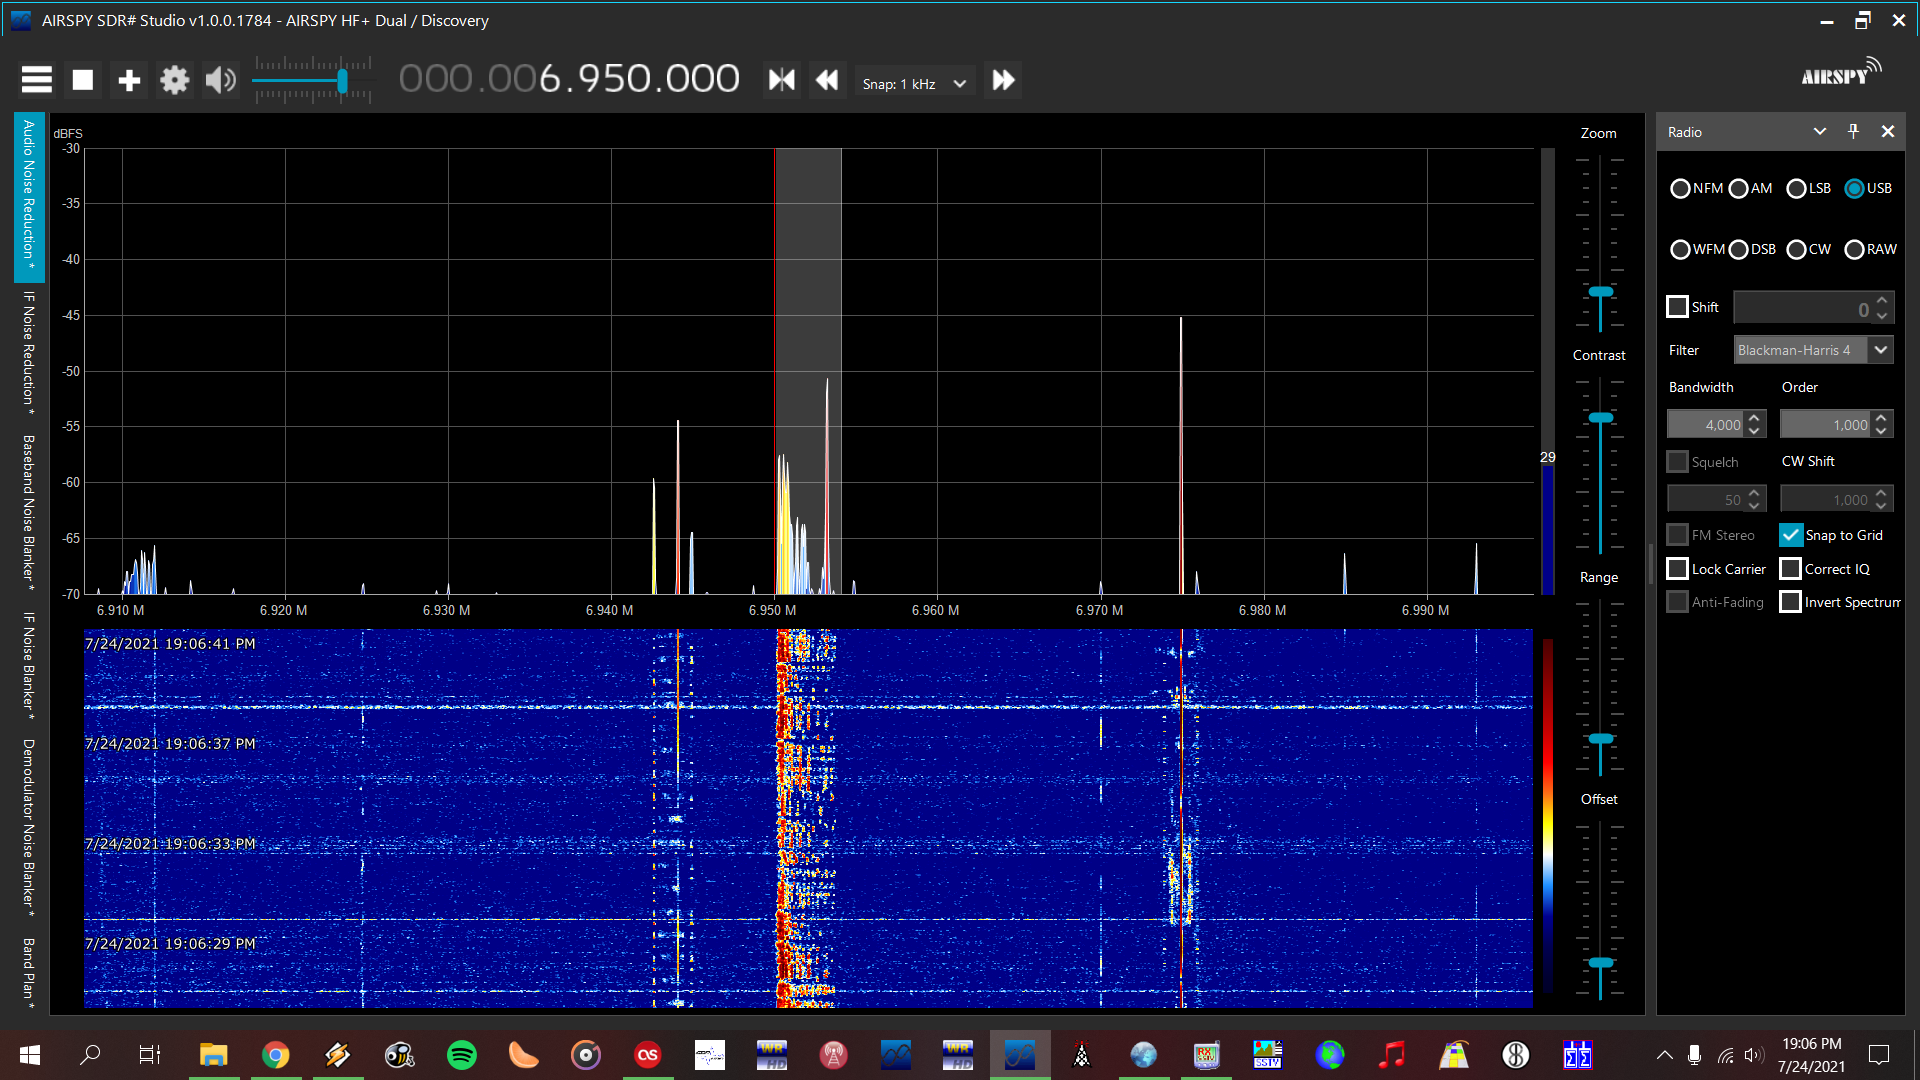Expand the Radio panel chevron menu
This screenshot has height=1080, width=1920.
[1820, 132]
